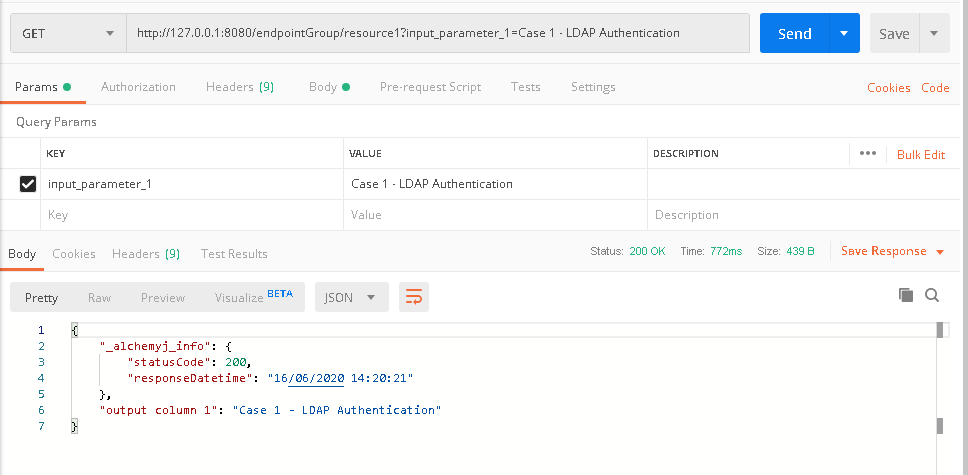The image size is (968, 475).
Task: Click the Code link
Action: (935, 88)
